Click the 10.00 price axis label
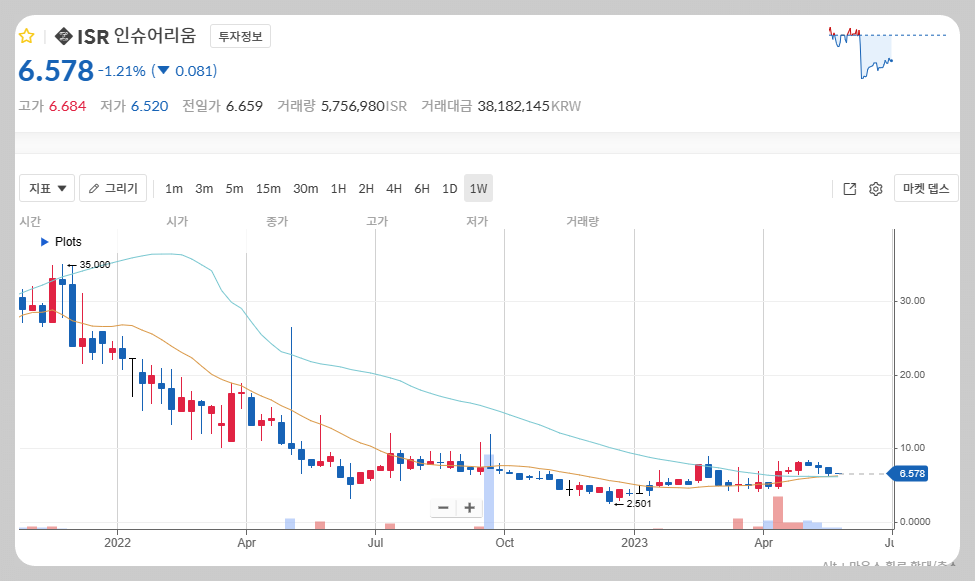975x581 pixels. (912, 448)
